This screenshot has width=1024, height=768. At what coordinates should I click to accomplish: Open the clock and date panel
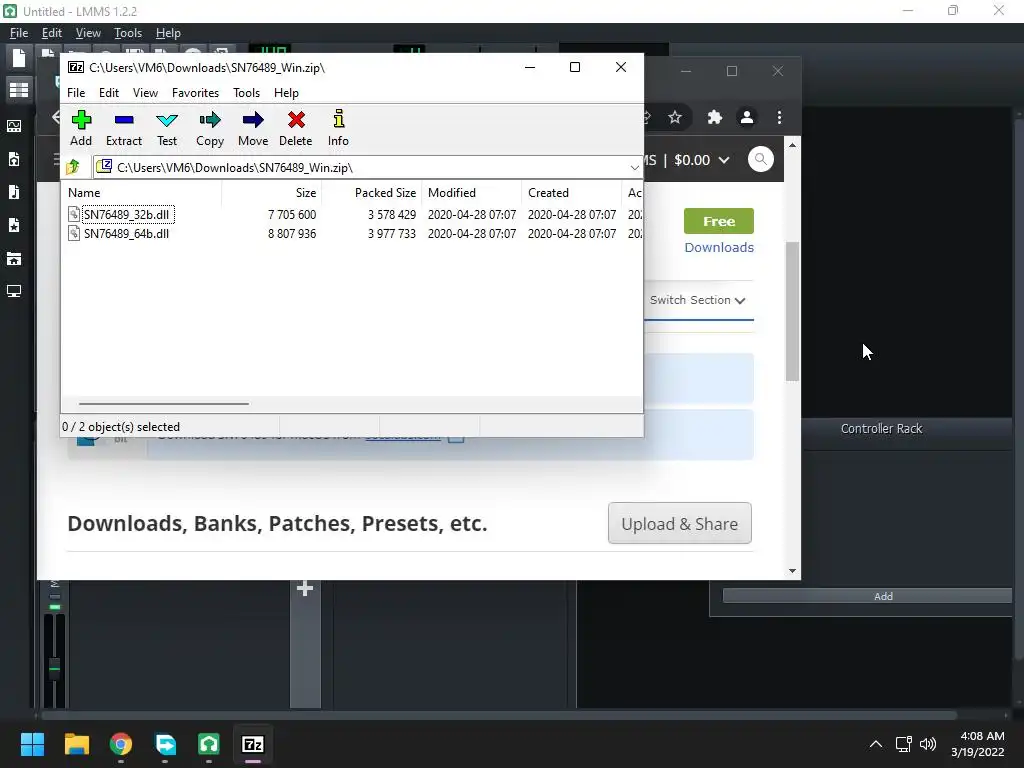point(977,744)
